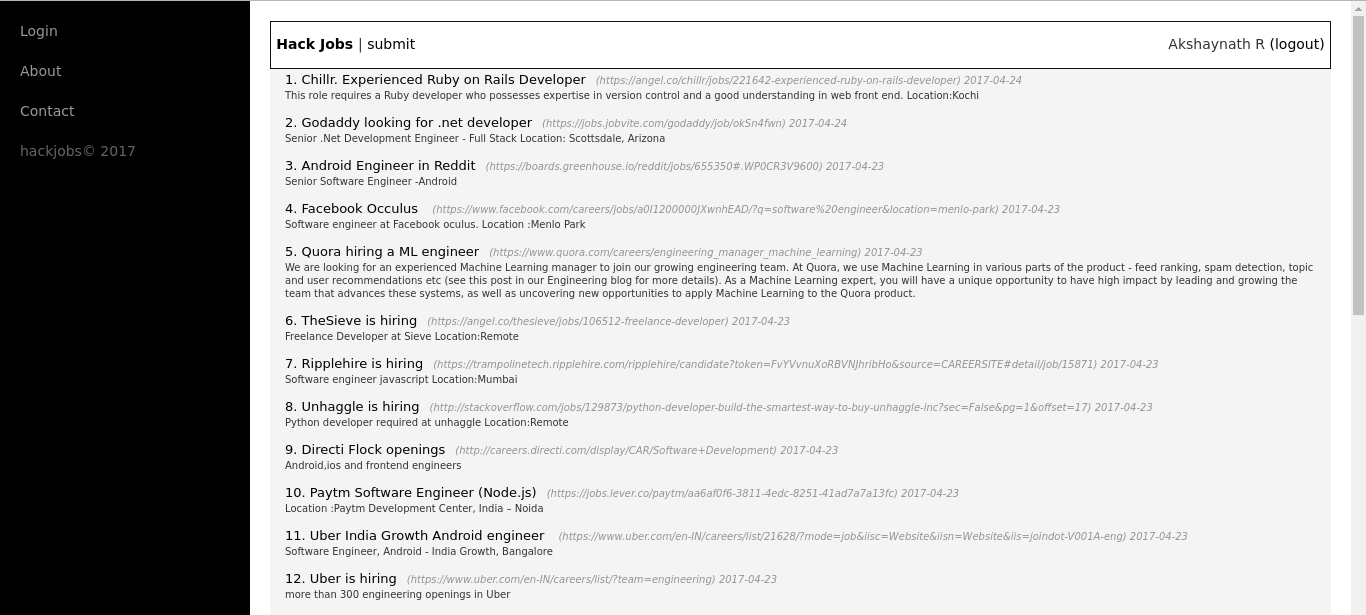Viewport: 1366px width, 615px height.
Task: Click Freelance Developer at Sieve description
Action: pyautogui.click(x=402, y=337)
